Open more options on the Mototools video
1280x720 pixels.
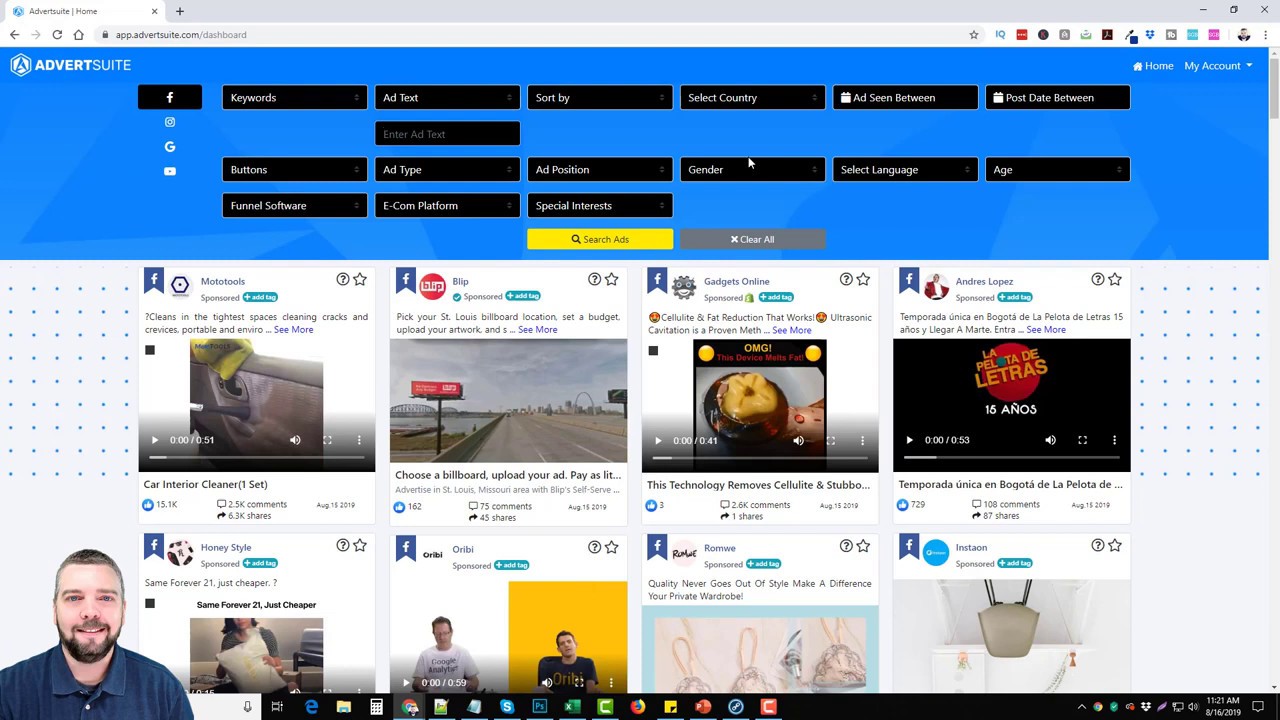359,440
